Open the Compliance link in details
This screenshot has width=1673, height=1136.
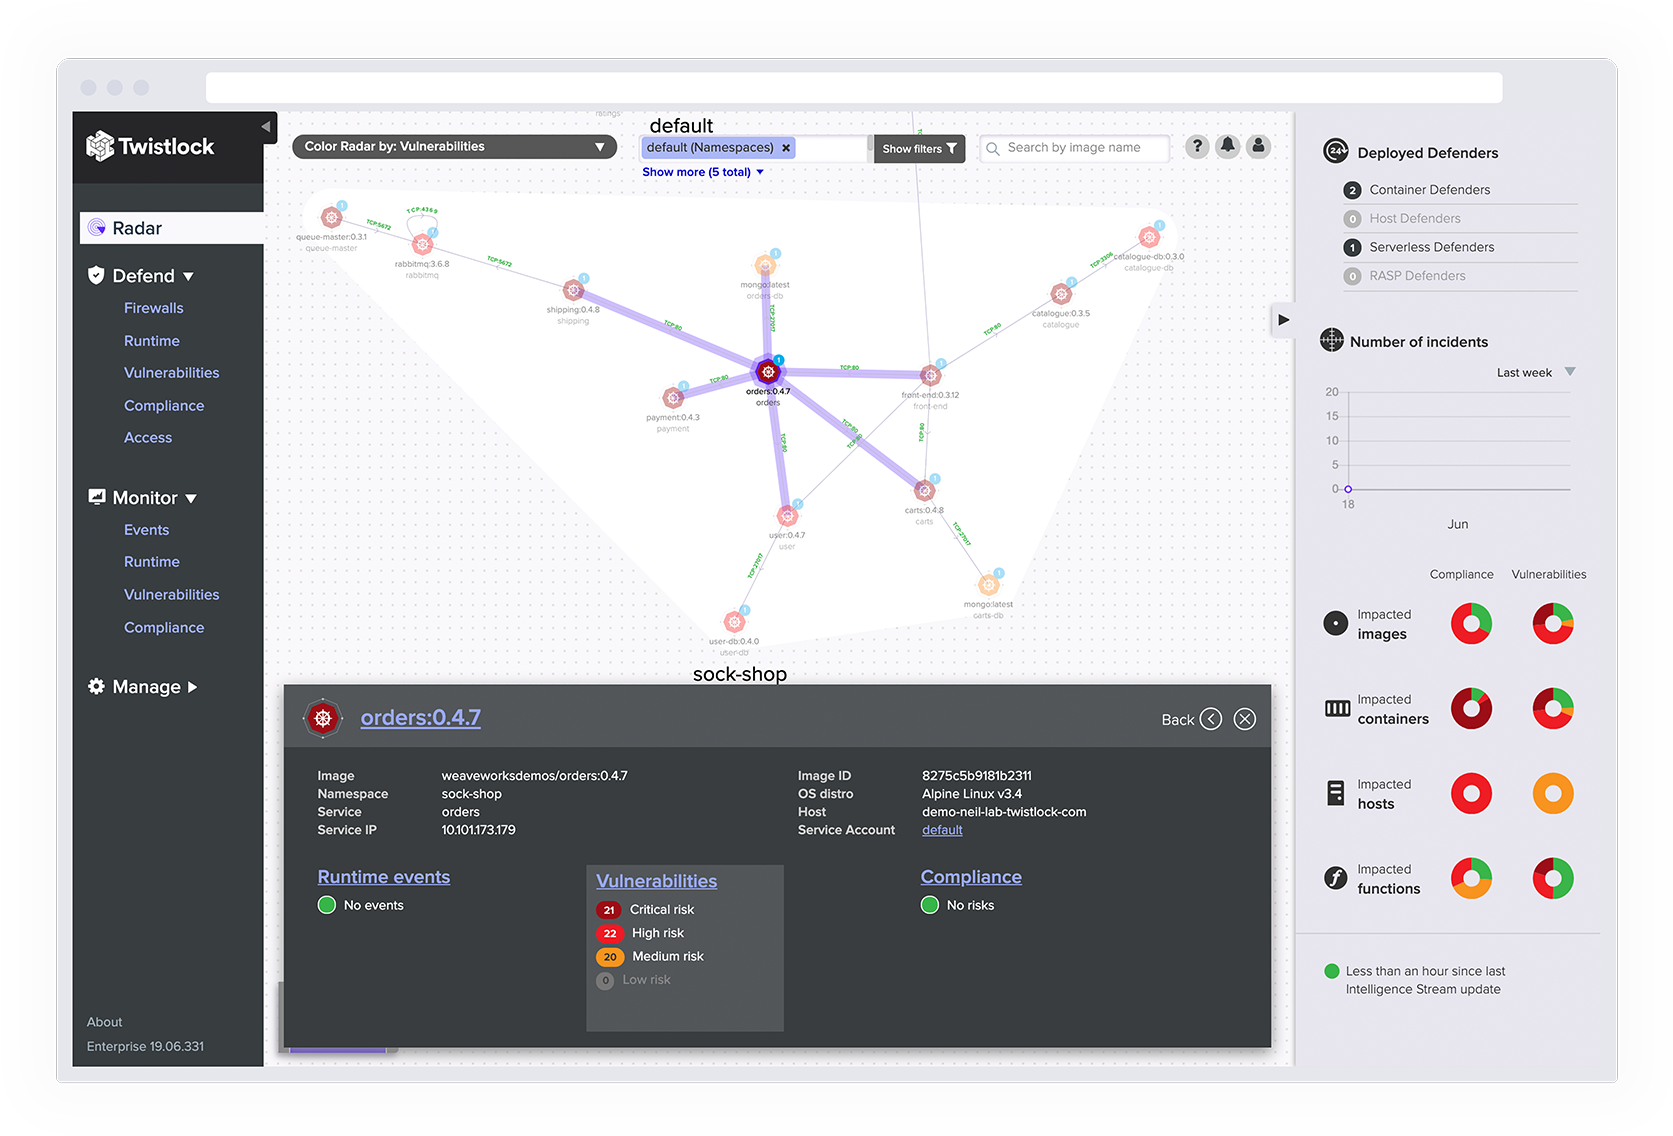pyautogui.click(x=971, y=877)
